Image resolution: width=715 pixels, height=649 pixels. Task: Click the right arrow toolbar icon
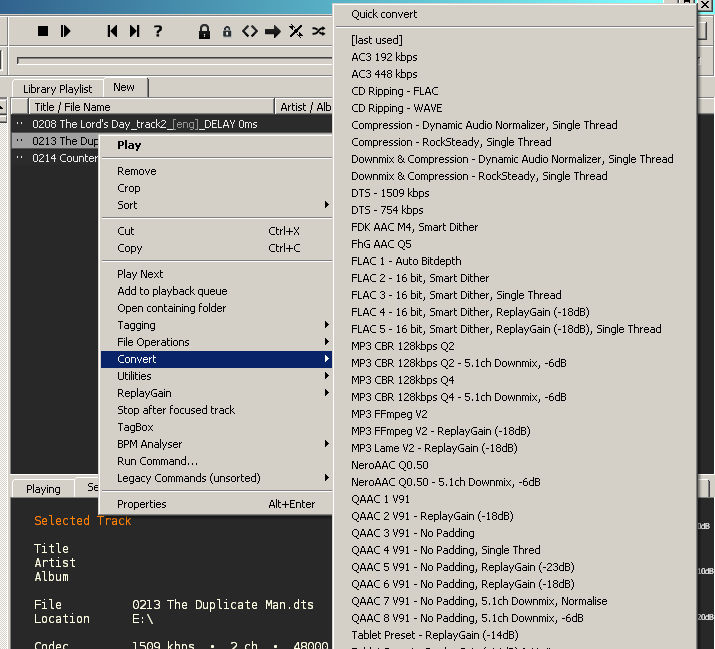tap(273, 31)
